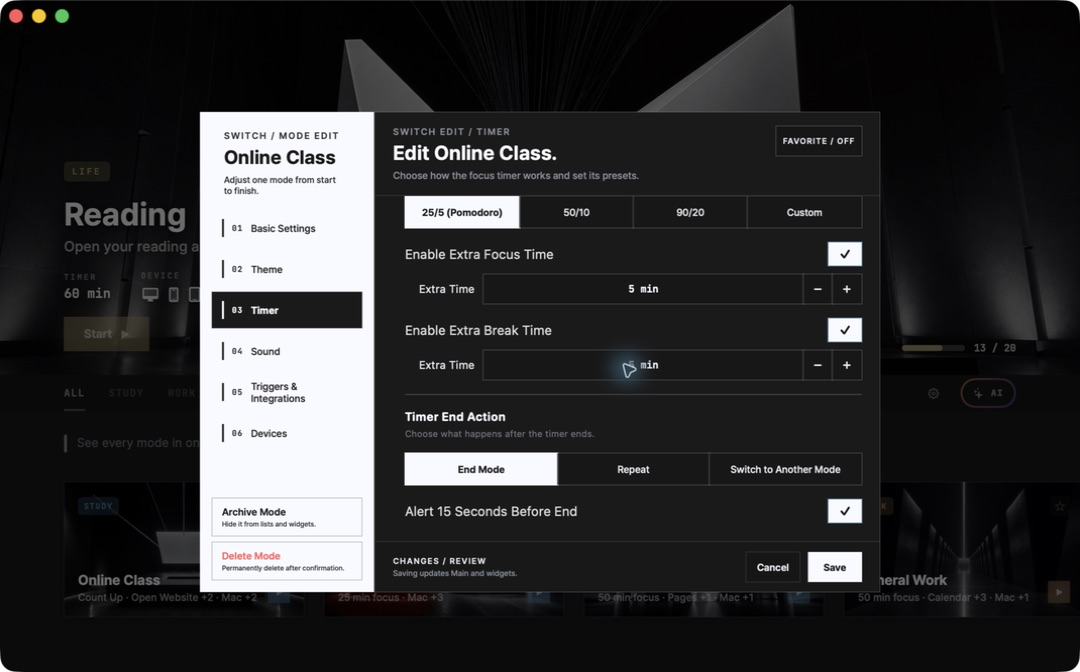This screenshot has width=1080, height=672.
Task: Choose Switch to Another Mode option
Action: (x=785, y=469)
